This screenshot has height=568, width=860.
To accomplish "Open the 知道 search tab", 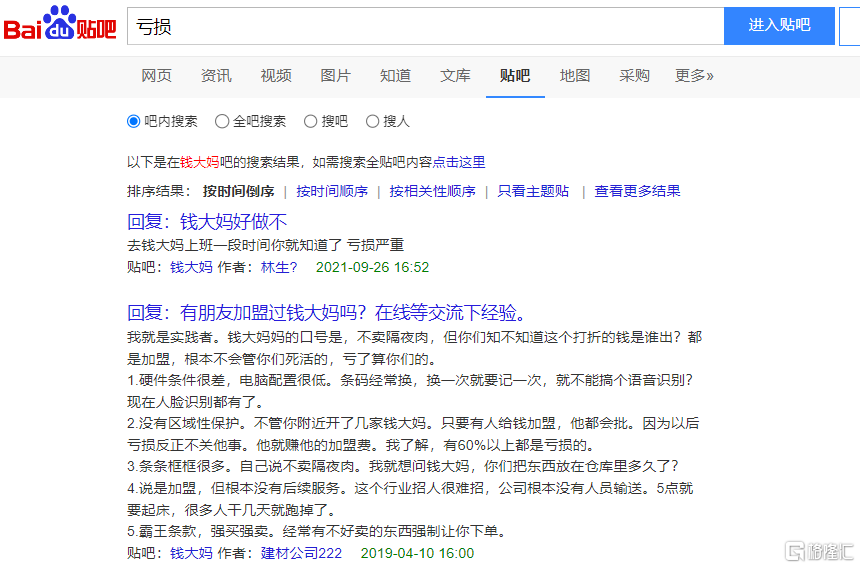I will (395, 76).
